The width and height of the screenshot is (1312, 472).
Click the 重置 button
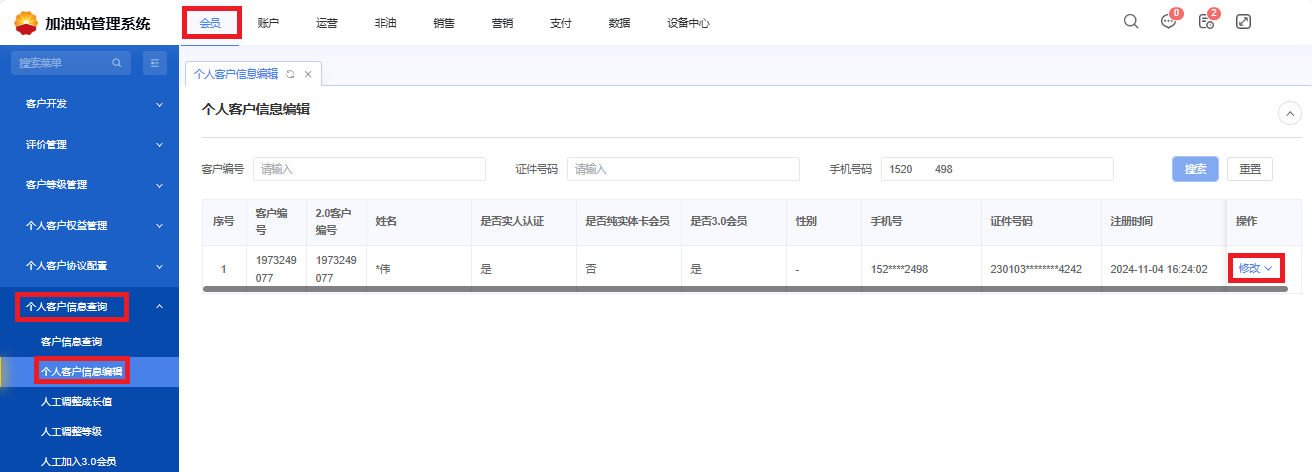[1249, 169]
